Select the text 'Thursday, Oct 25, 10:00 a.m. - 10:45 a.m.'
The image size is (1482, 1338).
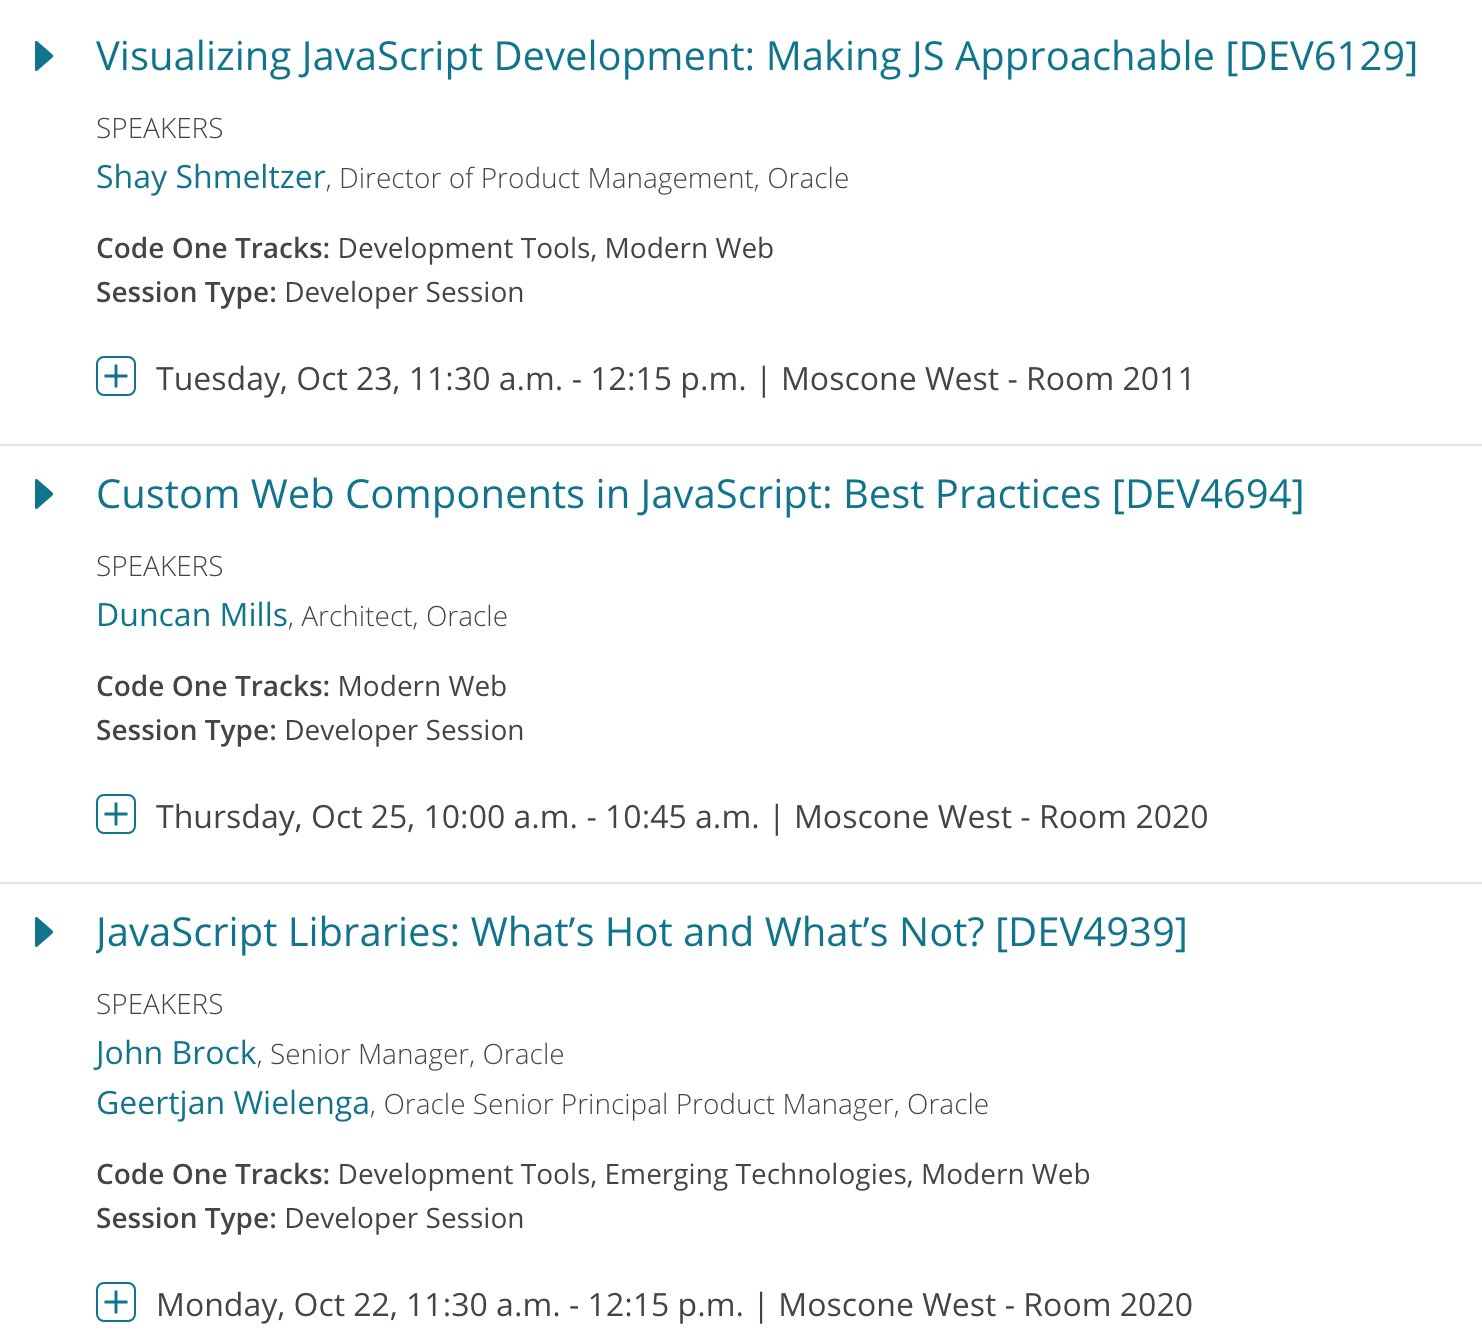pyautogui.click(x=458, y=817)
